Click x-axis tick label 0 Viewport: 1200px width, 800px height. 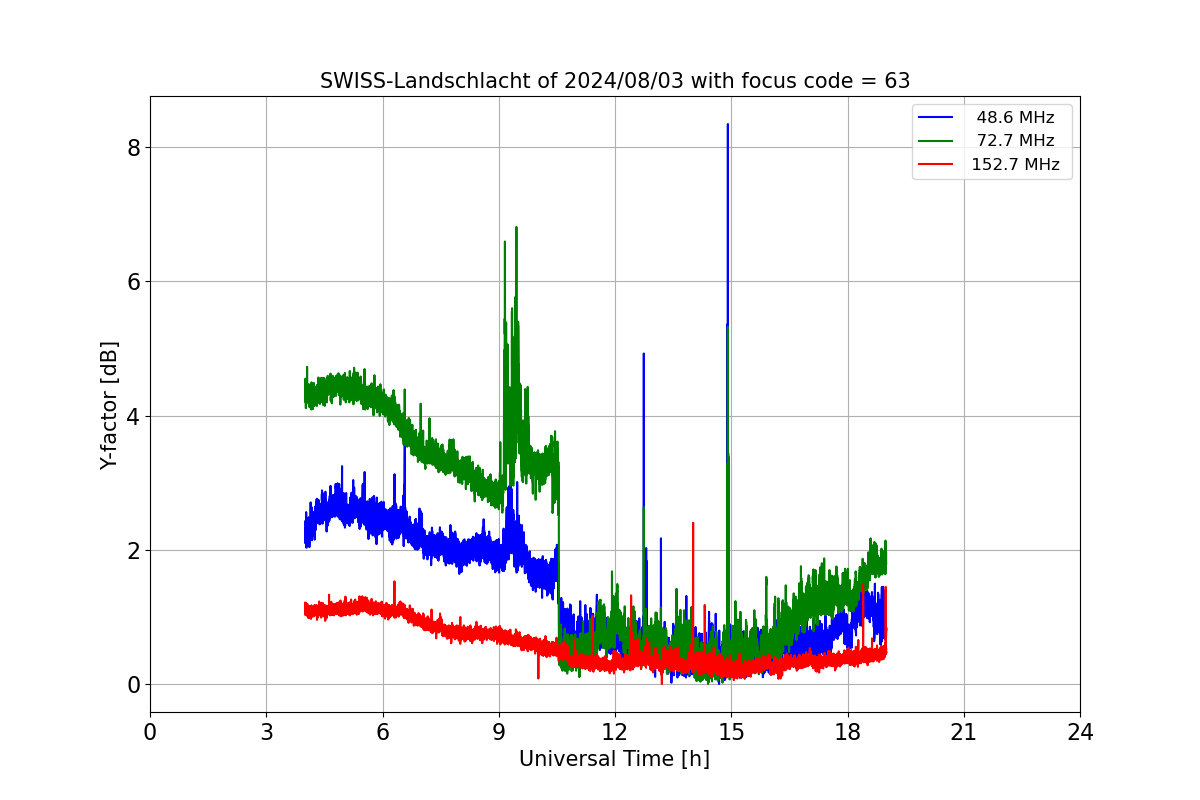[150, 733]
